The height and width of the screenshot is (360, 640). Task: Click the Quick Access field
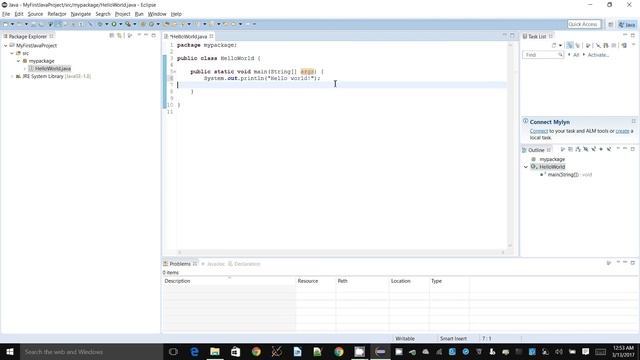coord(584,24)
